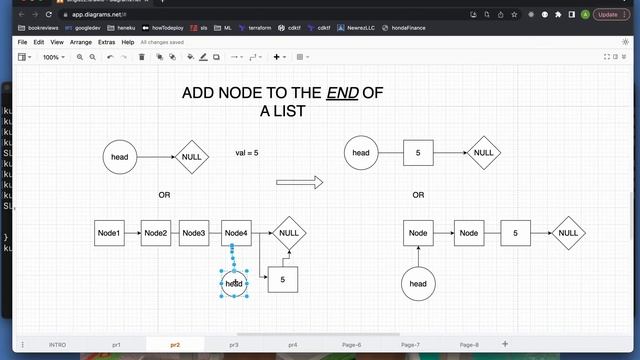Click the Redo arrow icon
The height and width of the screenshot is (360, 640).
click(x=124, y=57)
